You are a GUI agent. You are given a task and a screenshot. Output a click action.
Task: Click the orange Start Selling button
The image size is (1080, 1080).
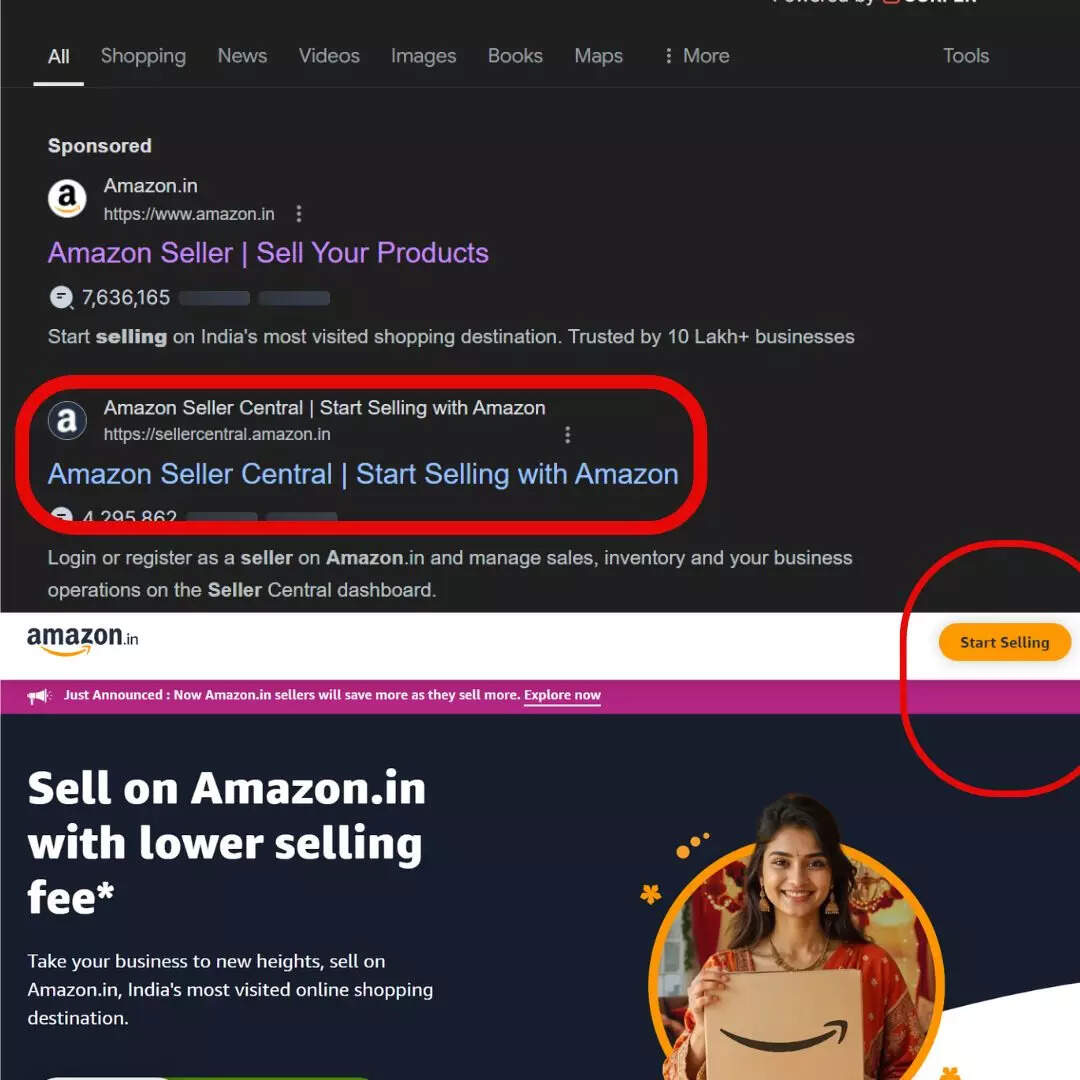(1004, 642)
